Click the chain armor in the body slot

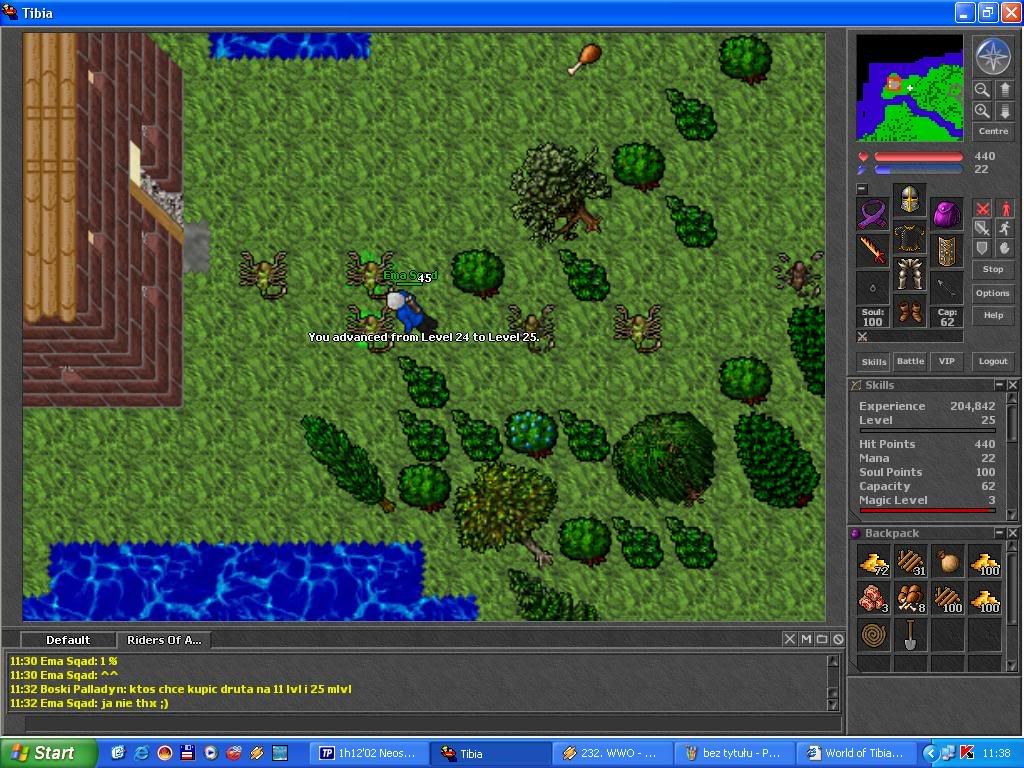tap(910, 237)
